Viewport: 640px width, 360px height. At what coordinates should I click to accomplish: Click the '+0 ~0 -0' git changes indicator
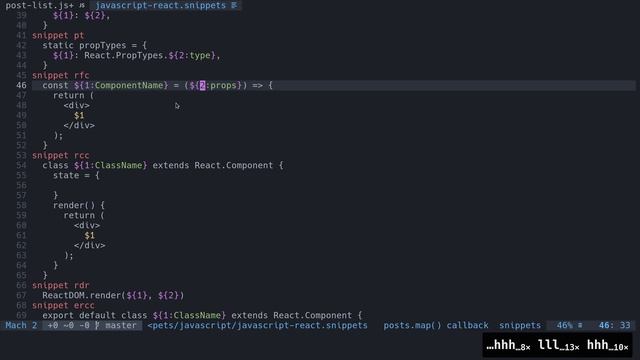[x=69, y=325]
